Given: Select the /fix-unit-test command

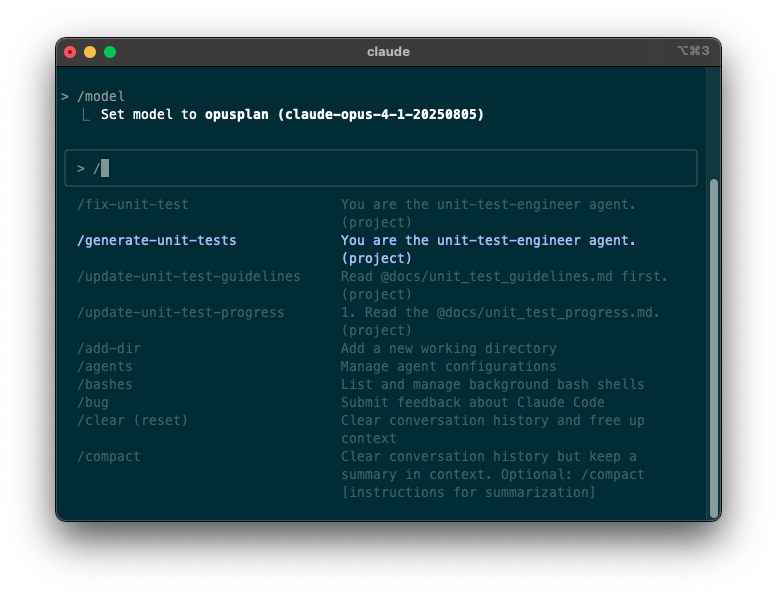Looking at the screenshot, I should coord(133,205).
